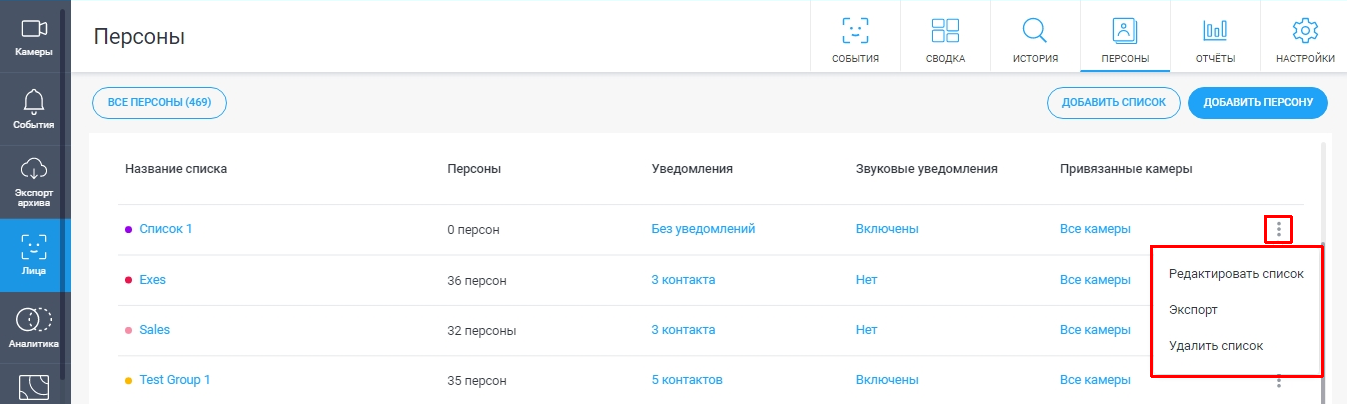Click the red color dot of Exes
Viewport: 1347px width, 404px height.
(128, 280)
